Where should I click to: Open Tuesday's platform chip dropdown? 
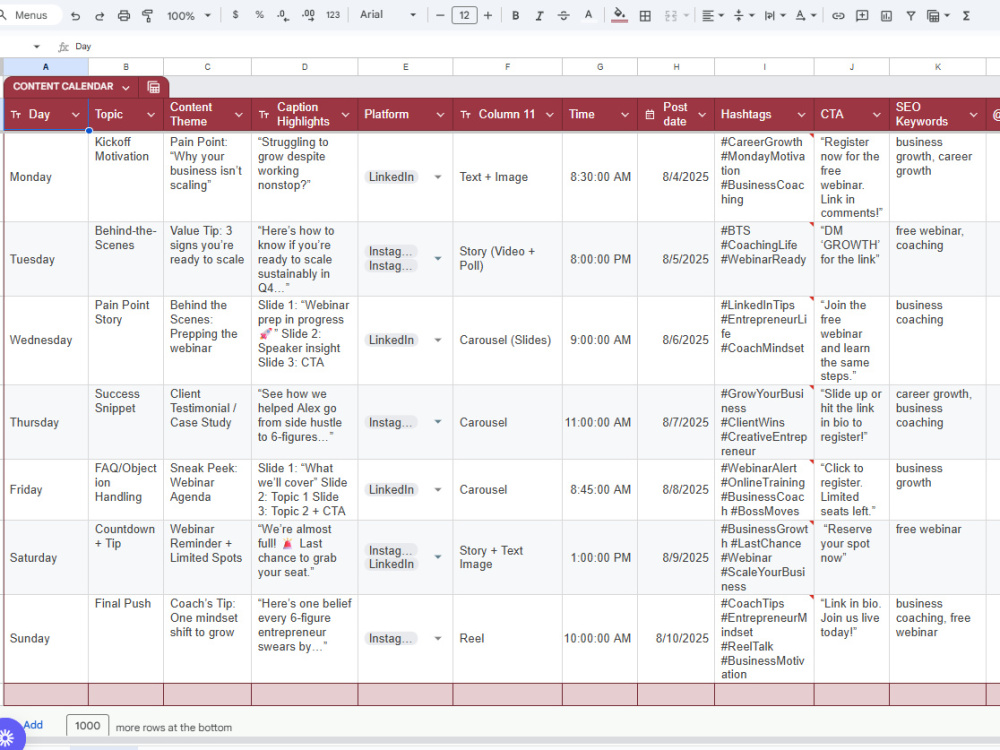438,259
